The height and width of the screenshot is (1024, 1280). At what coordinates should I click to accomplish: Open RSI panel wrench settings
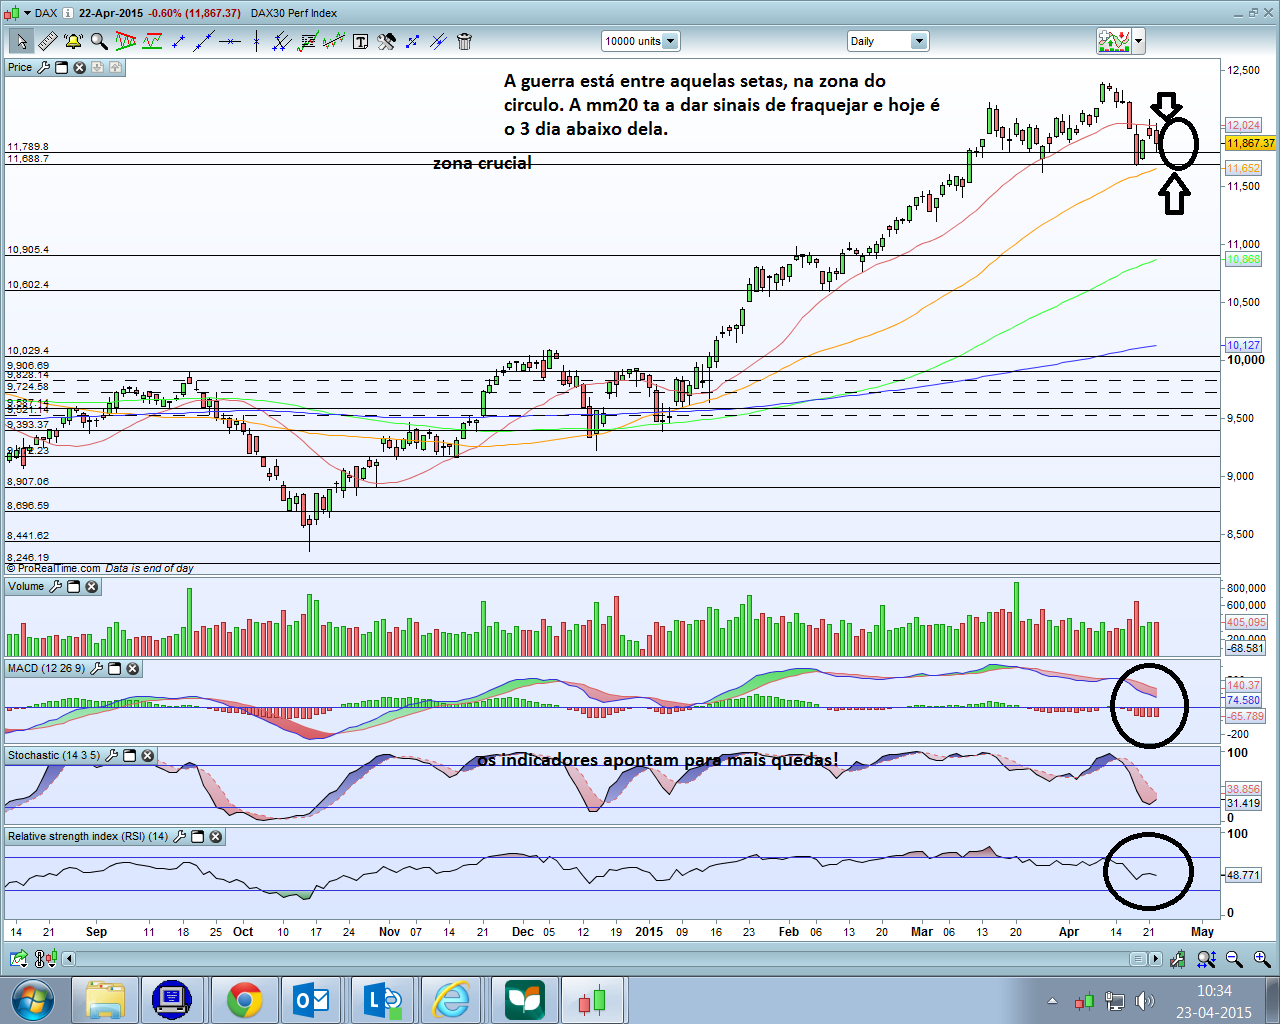(x=180, y=836)
